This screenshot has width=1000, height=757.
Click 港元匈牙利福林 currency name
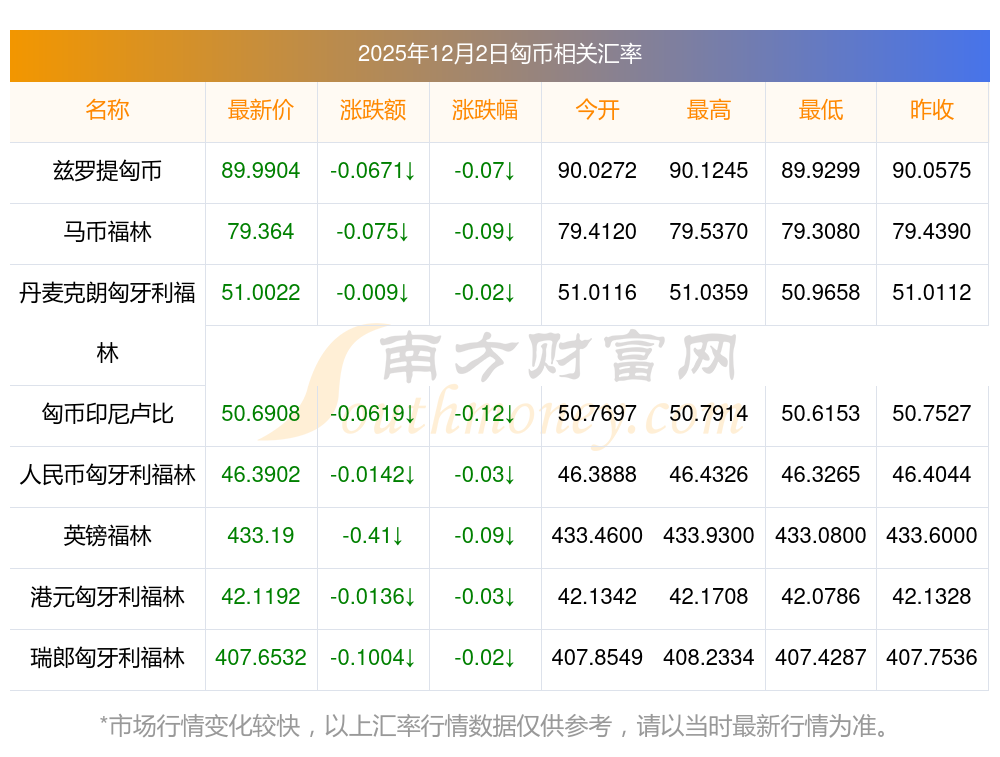pos(108,597)
